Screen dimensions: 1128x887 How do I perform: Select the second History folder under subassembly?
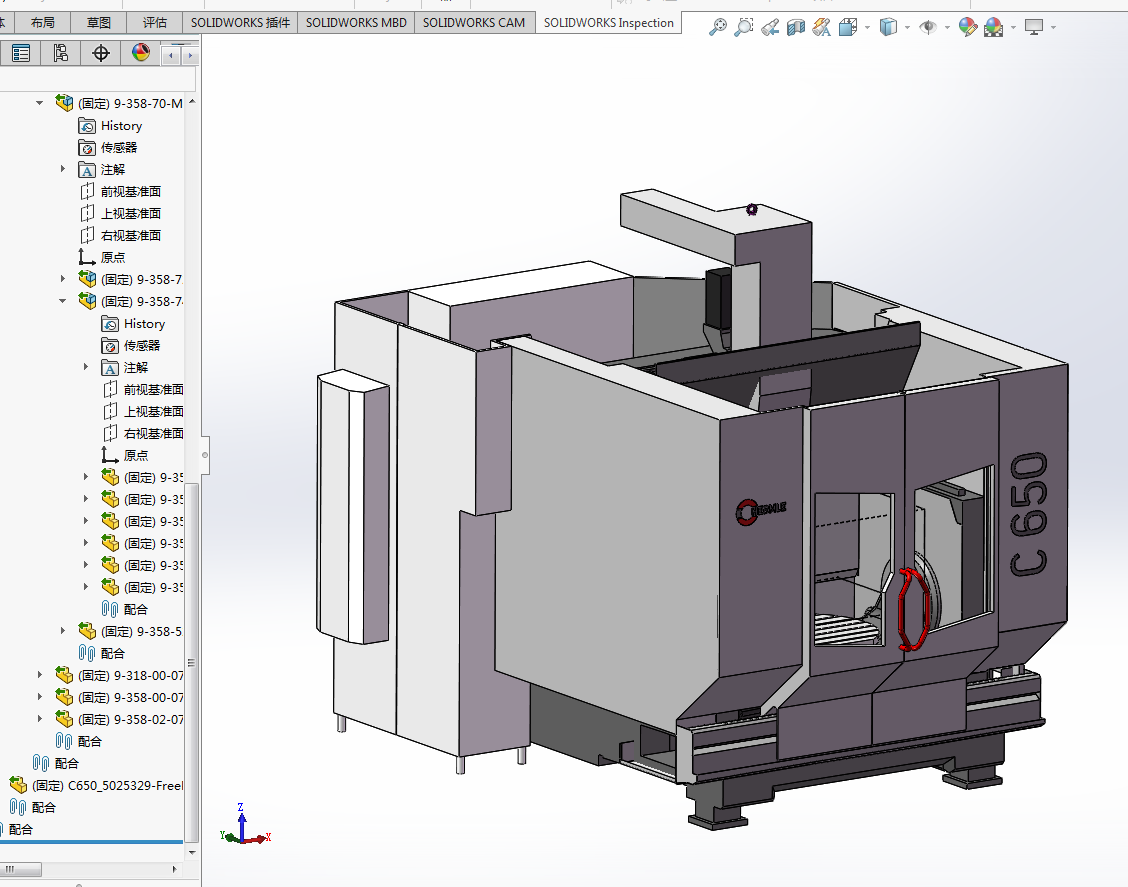tap(134, 324)
